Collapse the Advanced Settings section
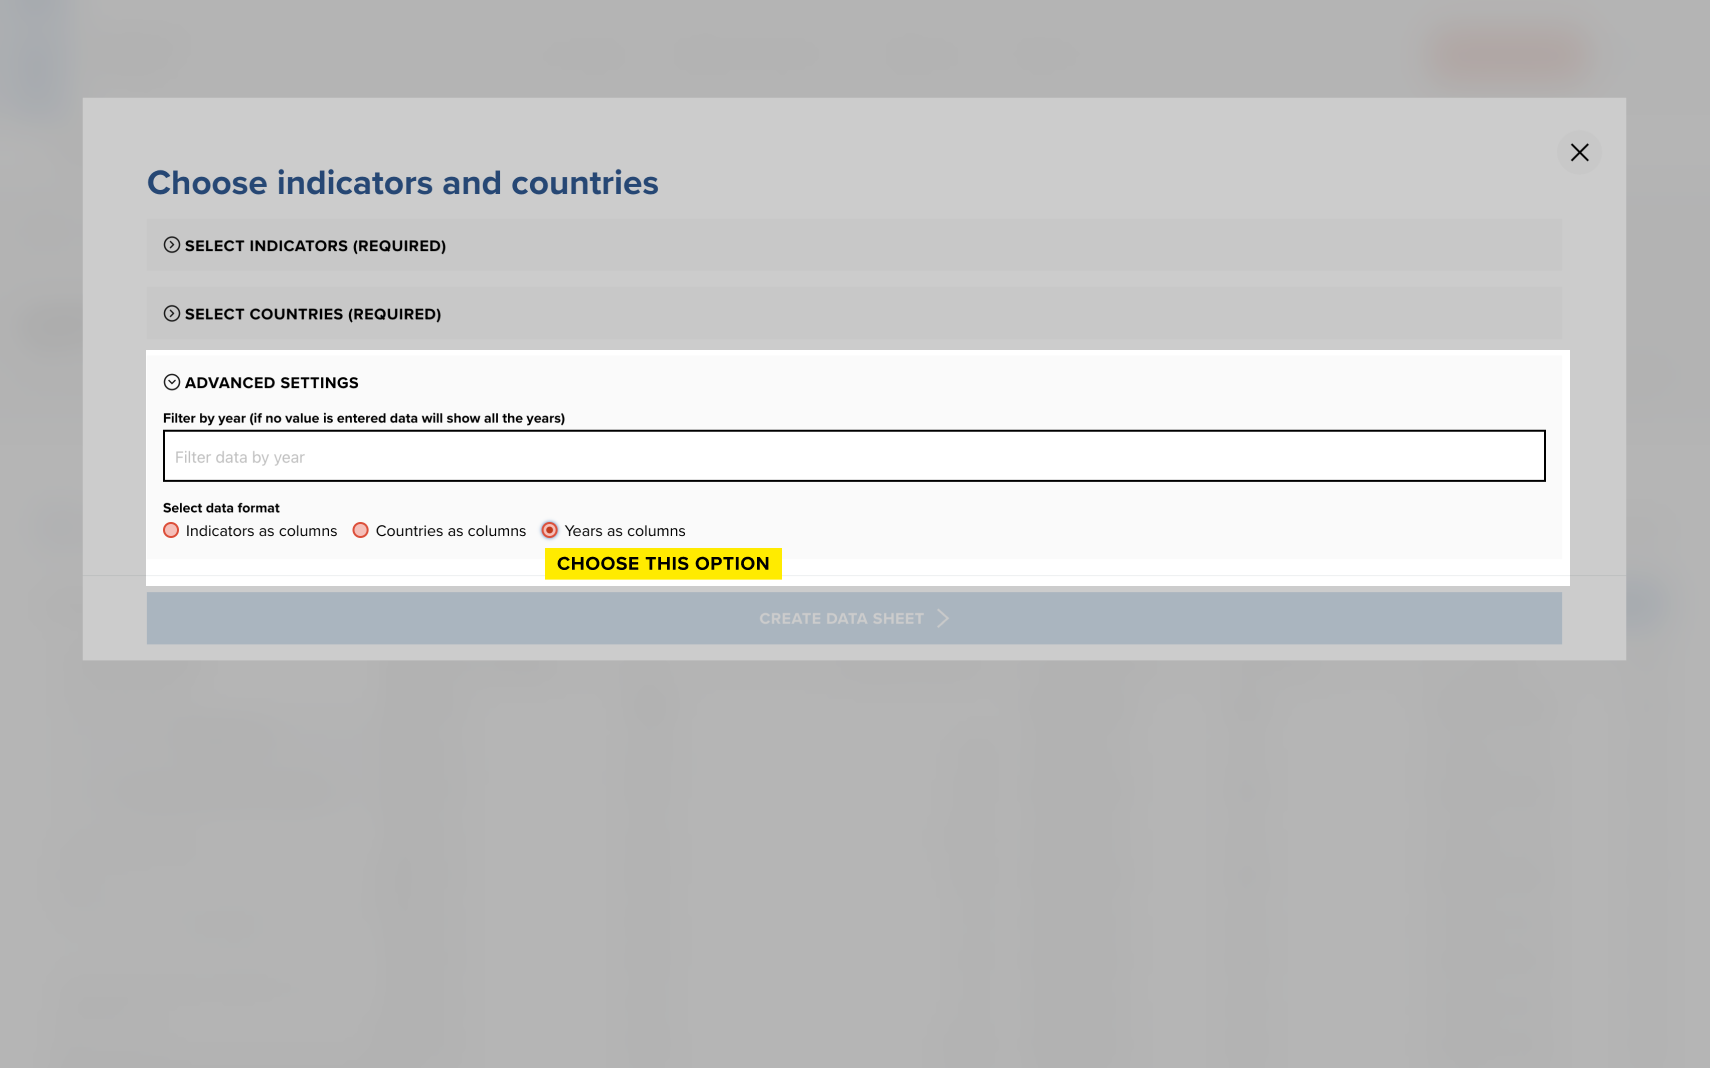Screen dimensions: 1710x1068 coord(261,383)
